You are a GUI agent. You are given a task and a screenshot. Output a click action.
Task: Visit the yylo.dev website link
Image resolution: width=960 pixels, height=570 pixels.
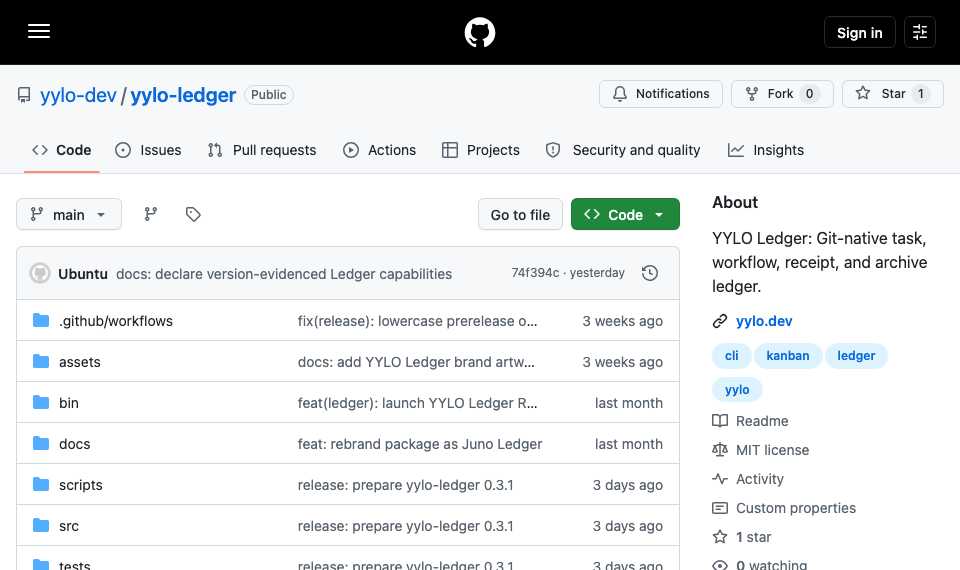[763, 321]
